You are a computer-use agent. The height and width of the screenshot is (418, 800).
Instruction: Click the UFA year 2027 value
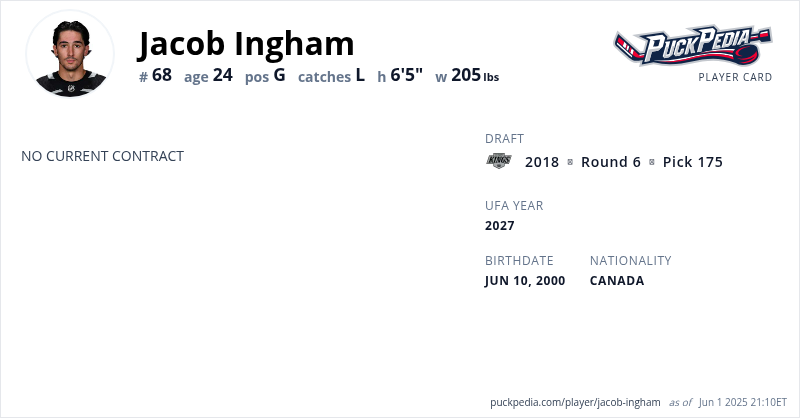(500, 226)
